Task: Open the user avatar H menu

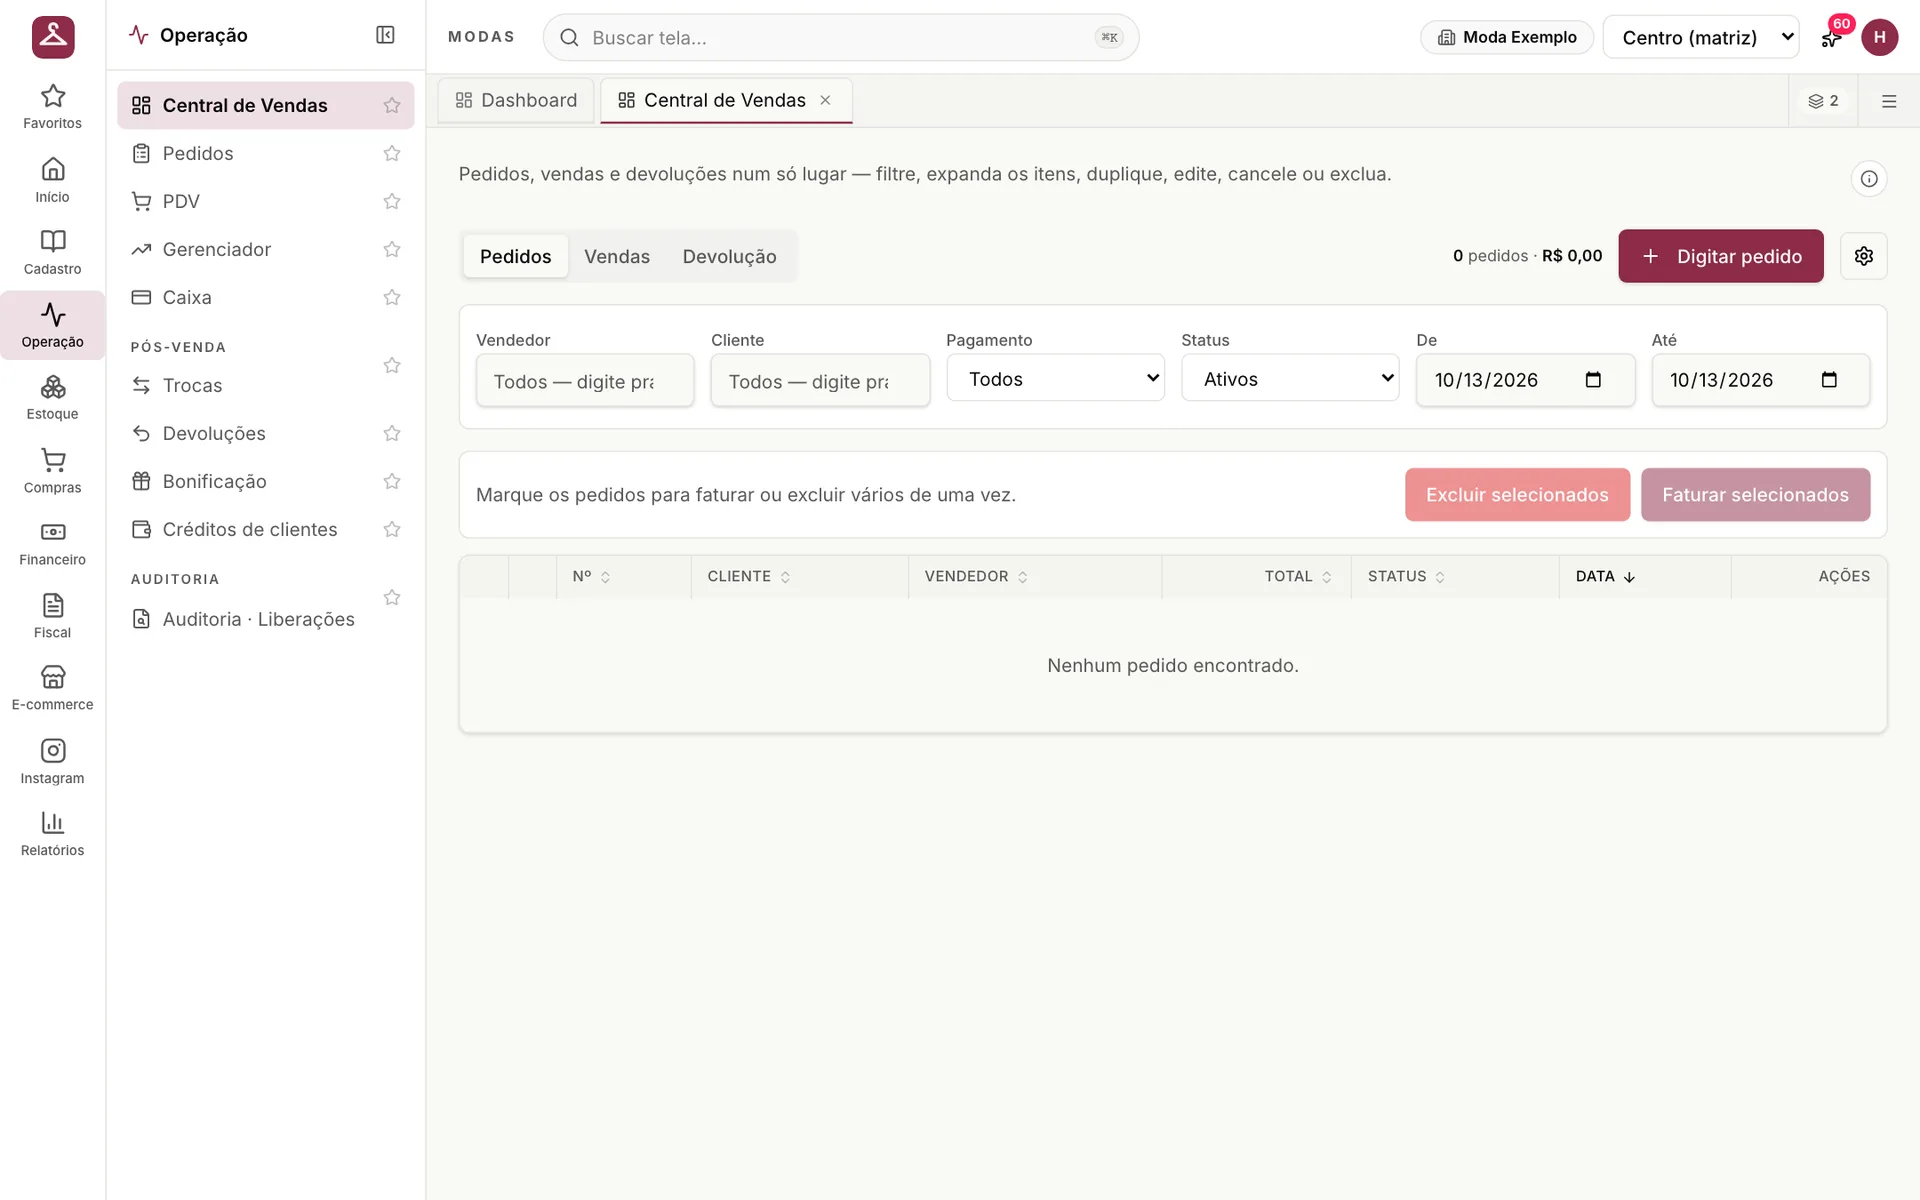Action: pos(1879,37)
